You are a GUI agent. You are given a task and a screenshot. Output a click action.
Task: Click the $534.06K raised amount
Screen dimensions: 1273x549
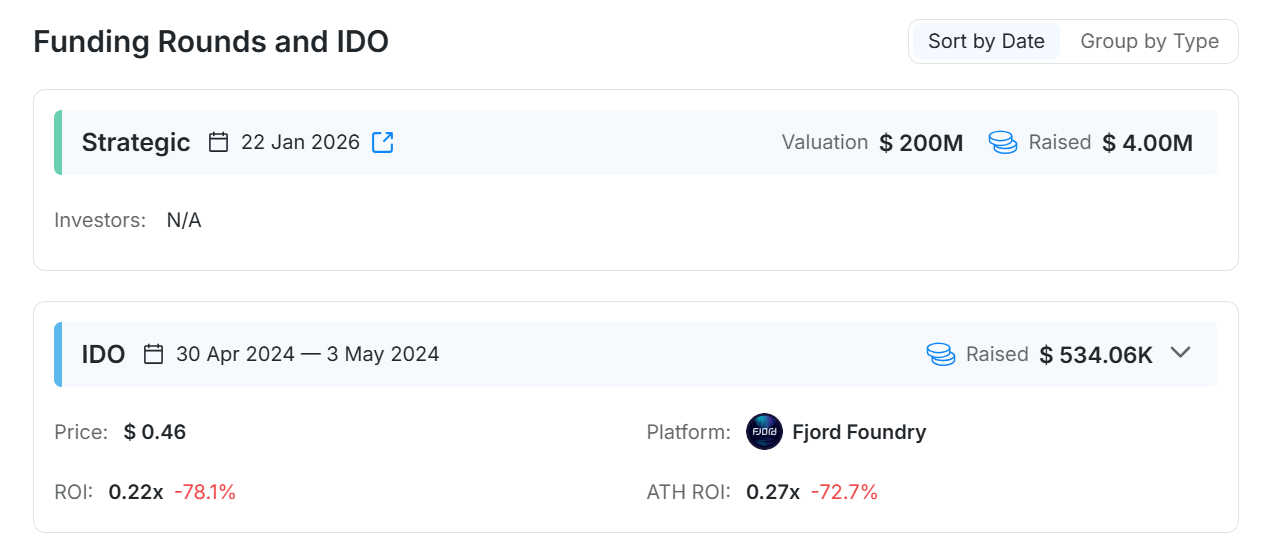point(1096,355)
